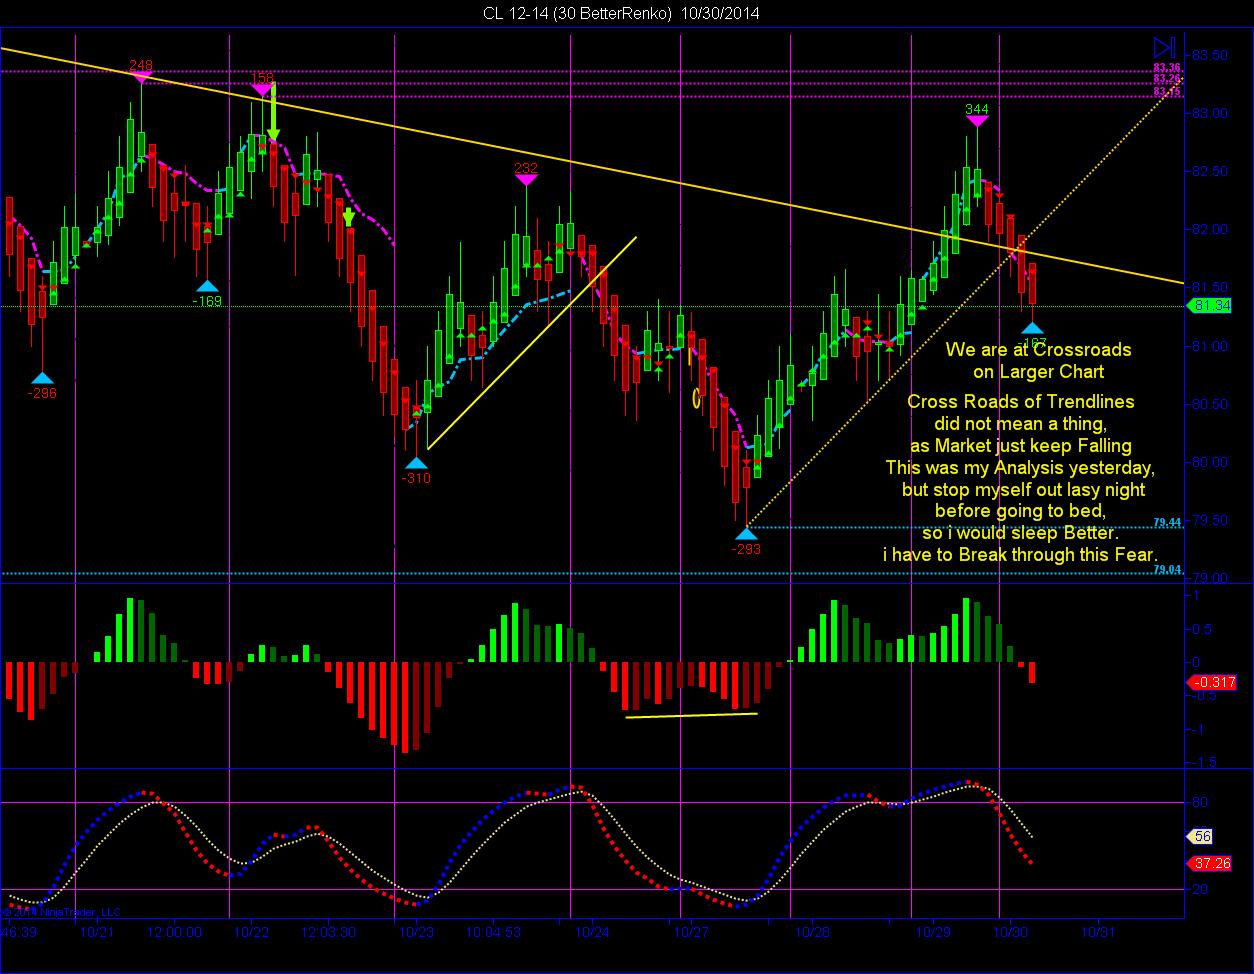Select the 83.15 magenta resistance level label
This screenshot has height=974, width=1254.
1167,92
